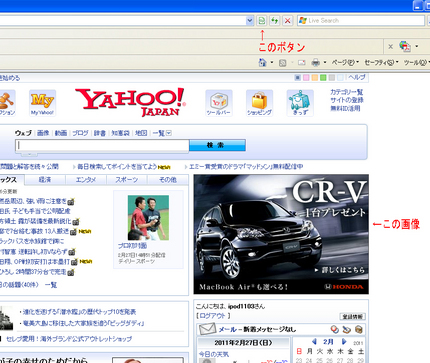Expand the address bar history dropdown
The image size is (430, 363).
click(x=250, y=21)
